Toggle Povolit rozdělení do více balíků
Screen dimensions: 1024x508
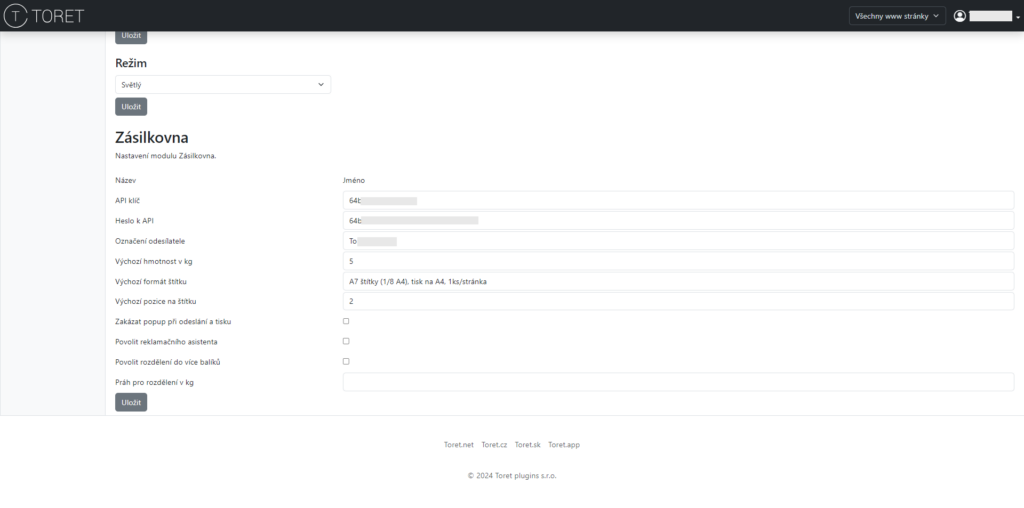[x=346, y=361]
